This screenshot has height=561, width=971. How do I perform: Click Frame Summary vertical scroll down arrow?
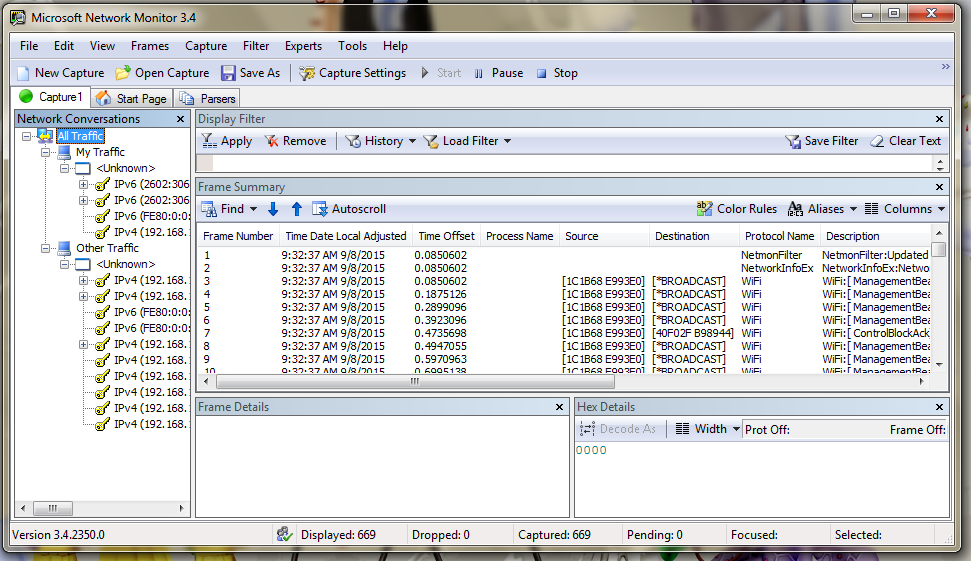click(x=939, y=365)
